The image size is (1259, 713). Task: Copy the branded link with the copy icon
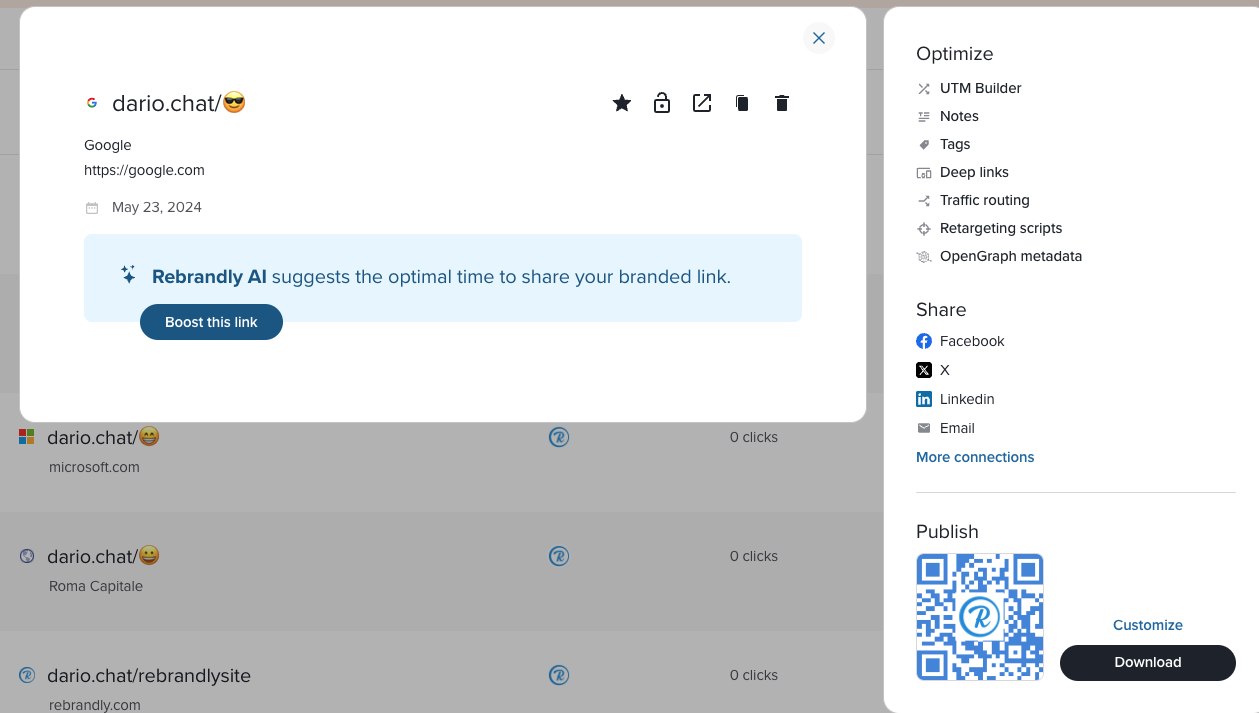(742, 103)
